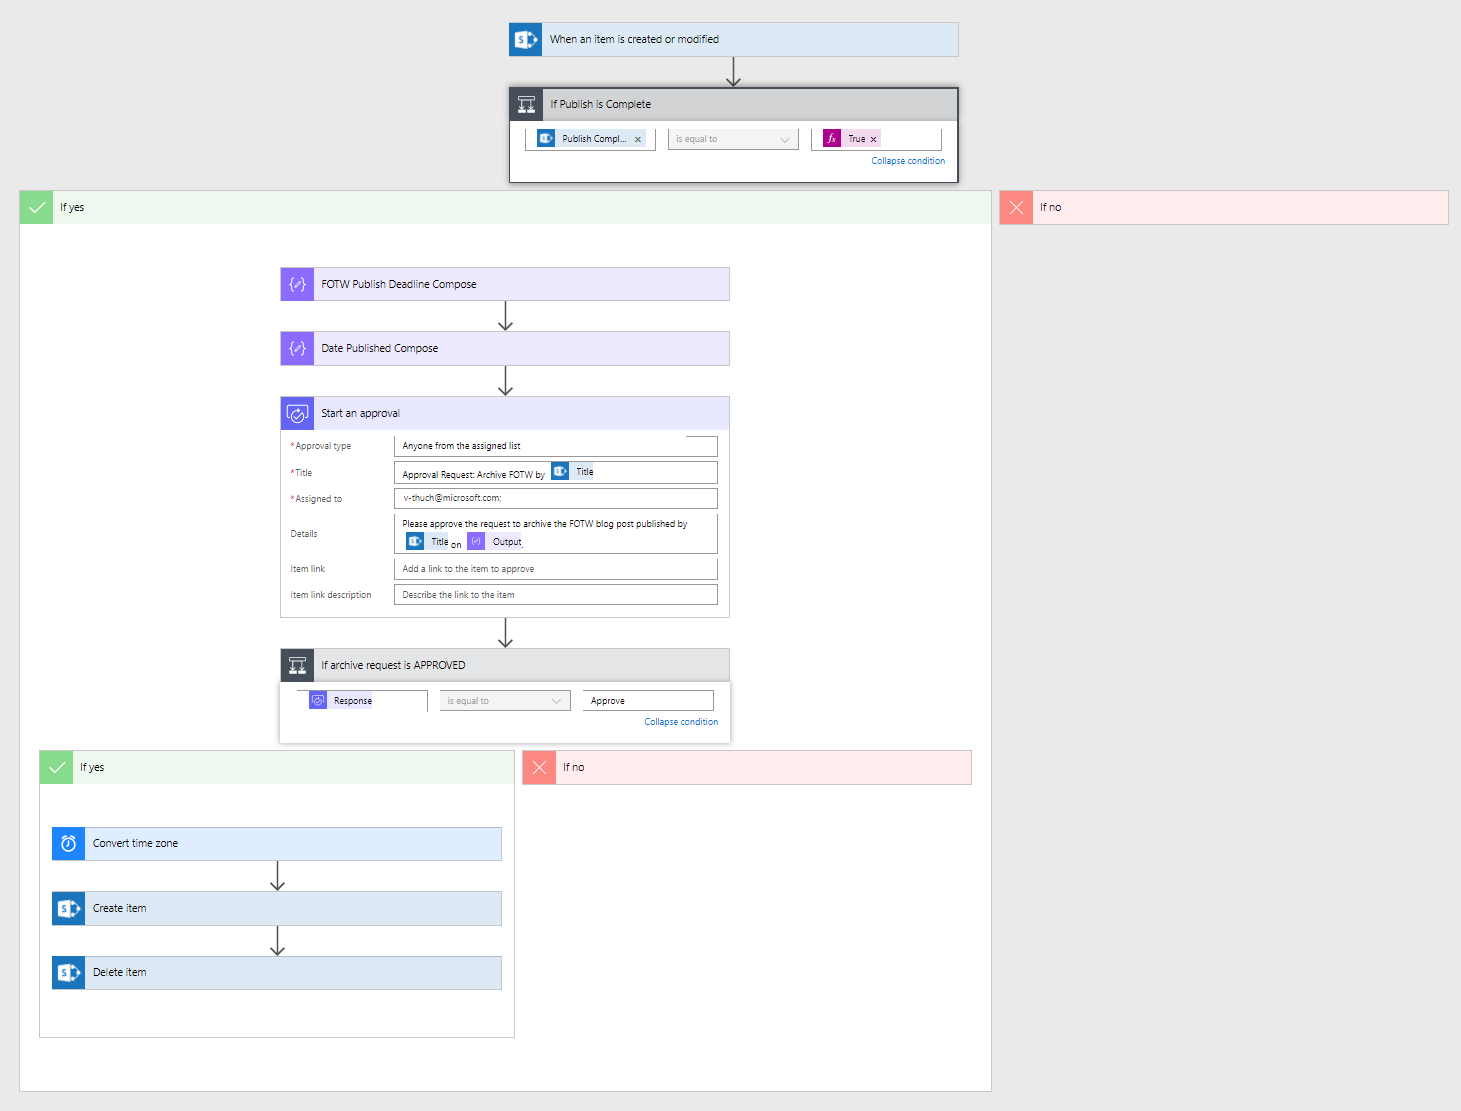Click the Date Published Compose icon
The image size is (1461, 1111).
coord(297,348)
